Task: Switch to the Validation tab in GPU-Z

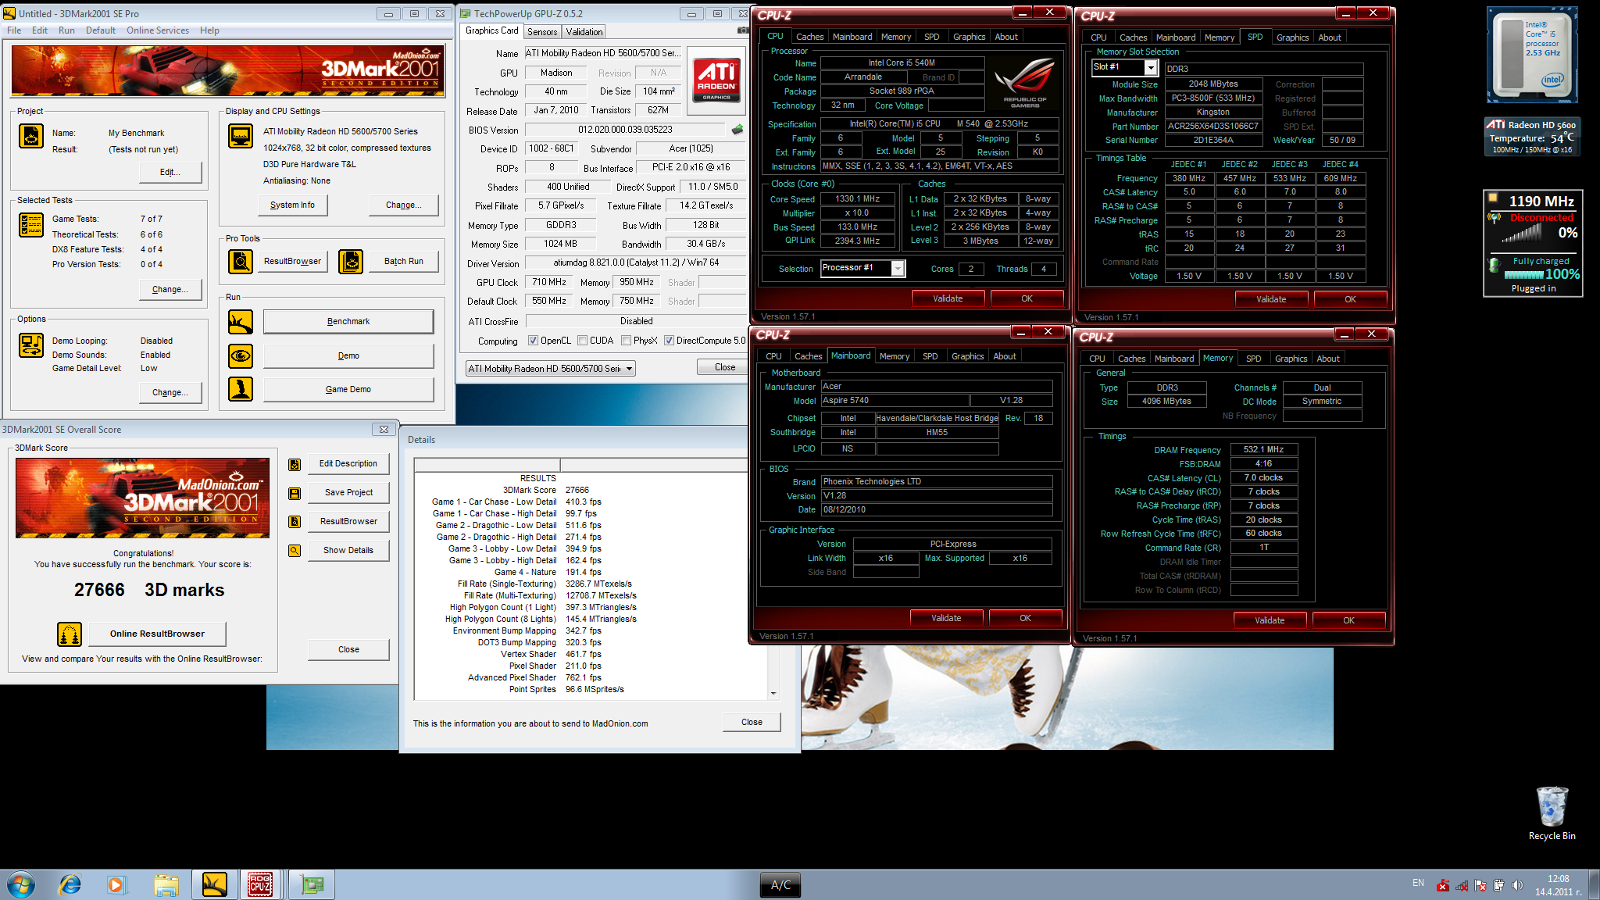Action: pos(584,32)
